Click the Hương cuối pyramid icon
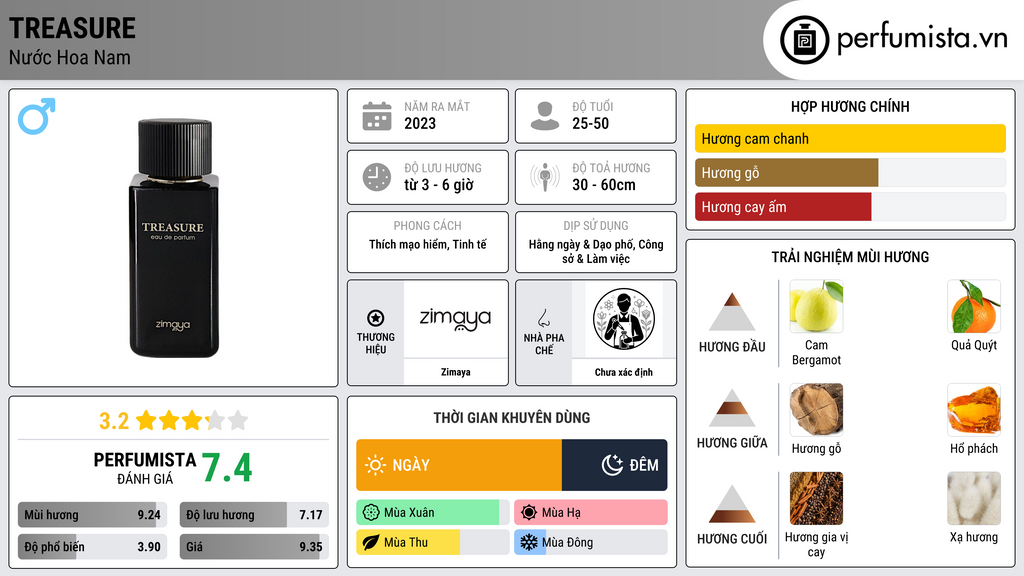1024x576 pixels. 732,504
